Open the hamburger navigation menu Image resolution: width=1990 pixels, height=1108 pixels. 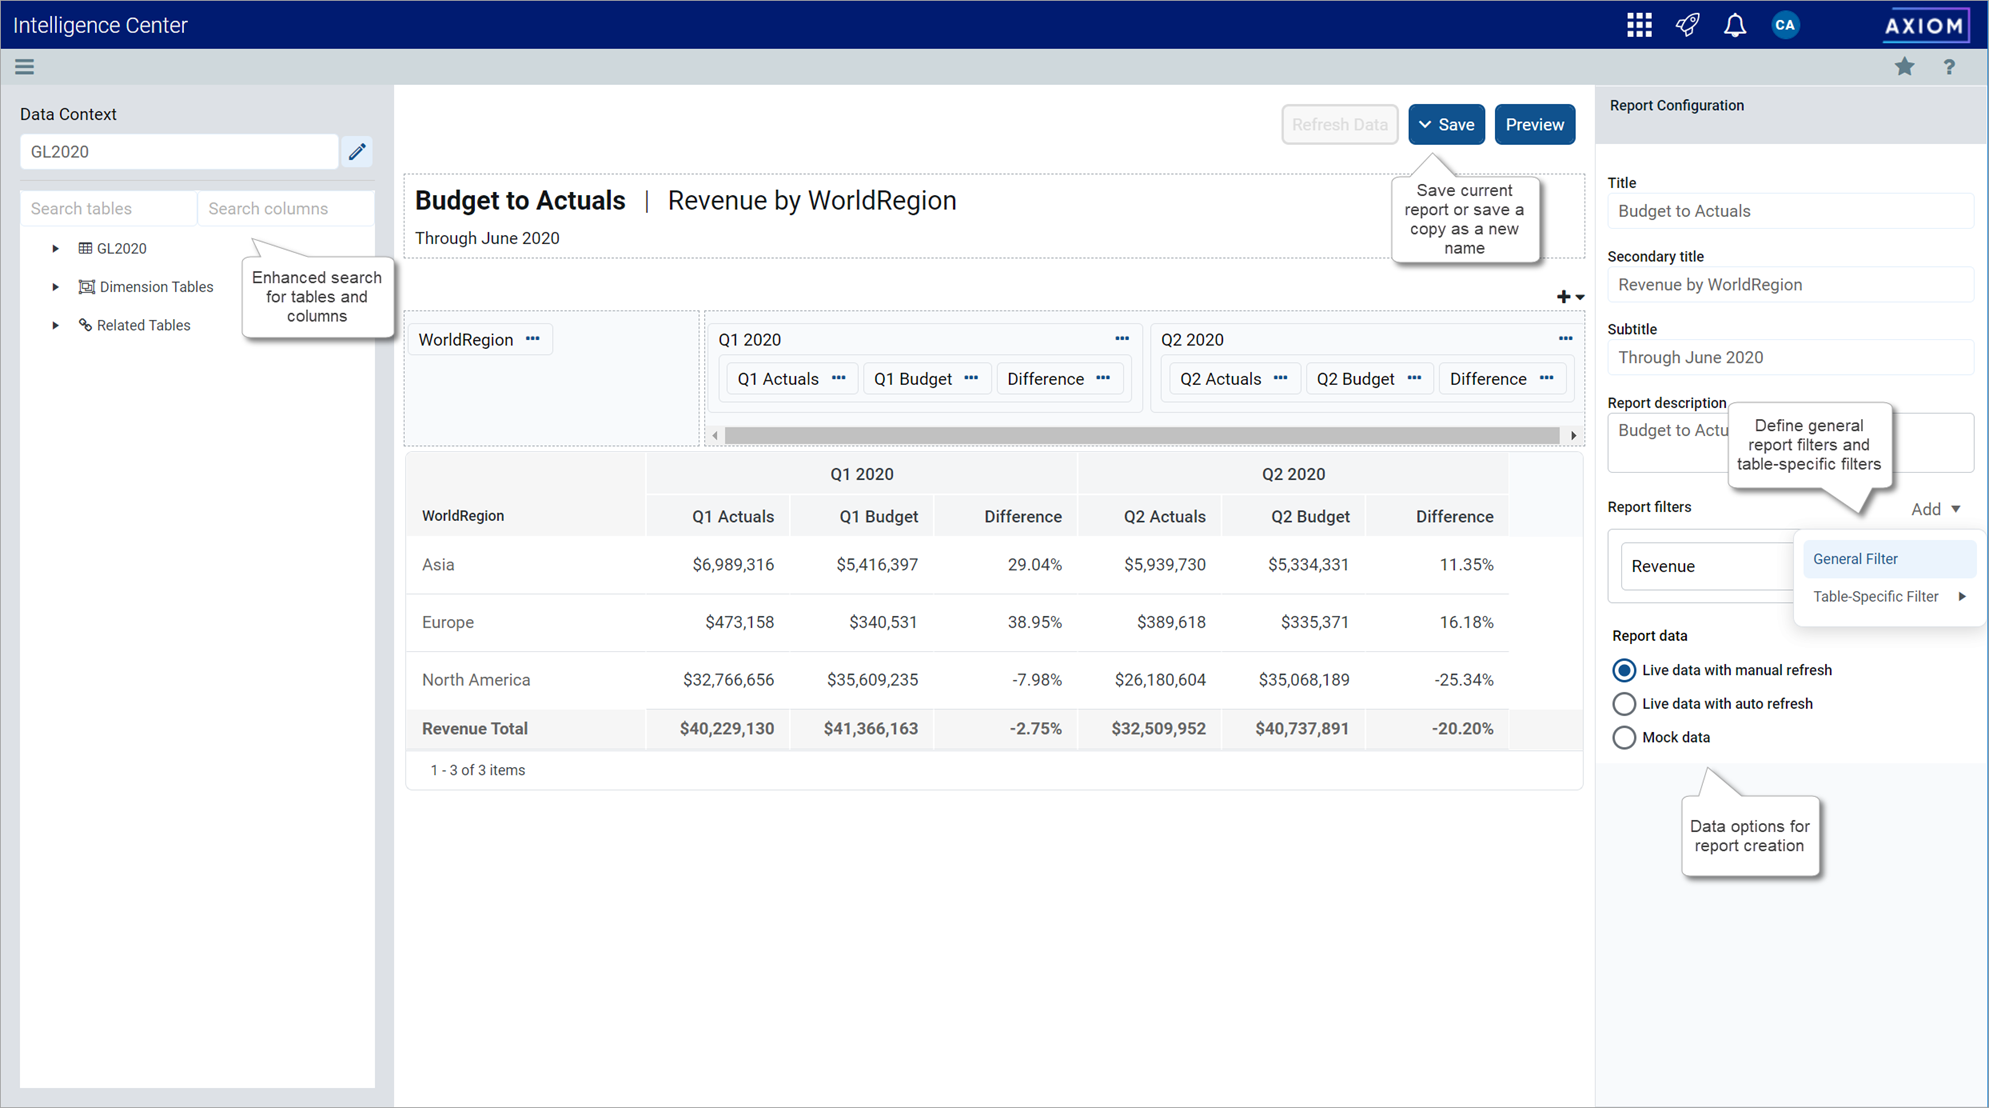(25, 67)
